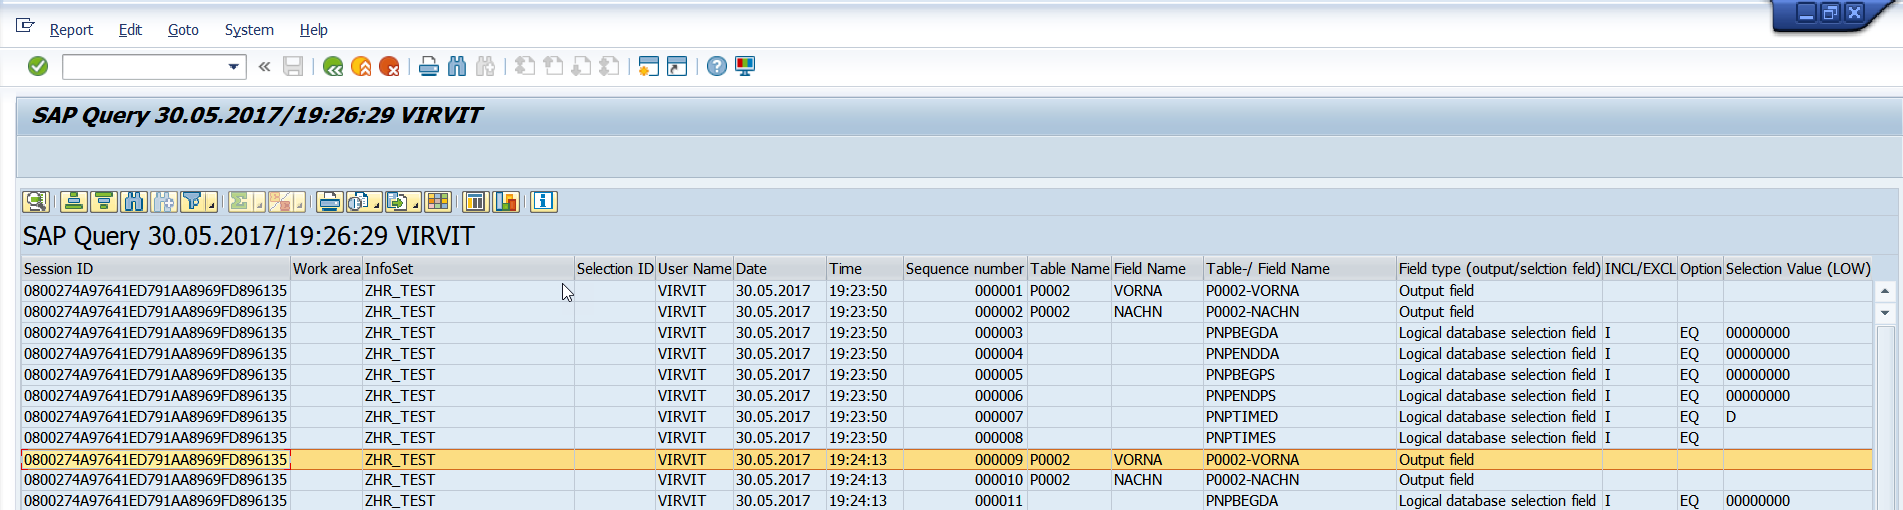1903x510 pixels.
Task: Select the PNPTIMED field name cell
Action: (x=1300, y=417)
